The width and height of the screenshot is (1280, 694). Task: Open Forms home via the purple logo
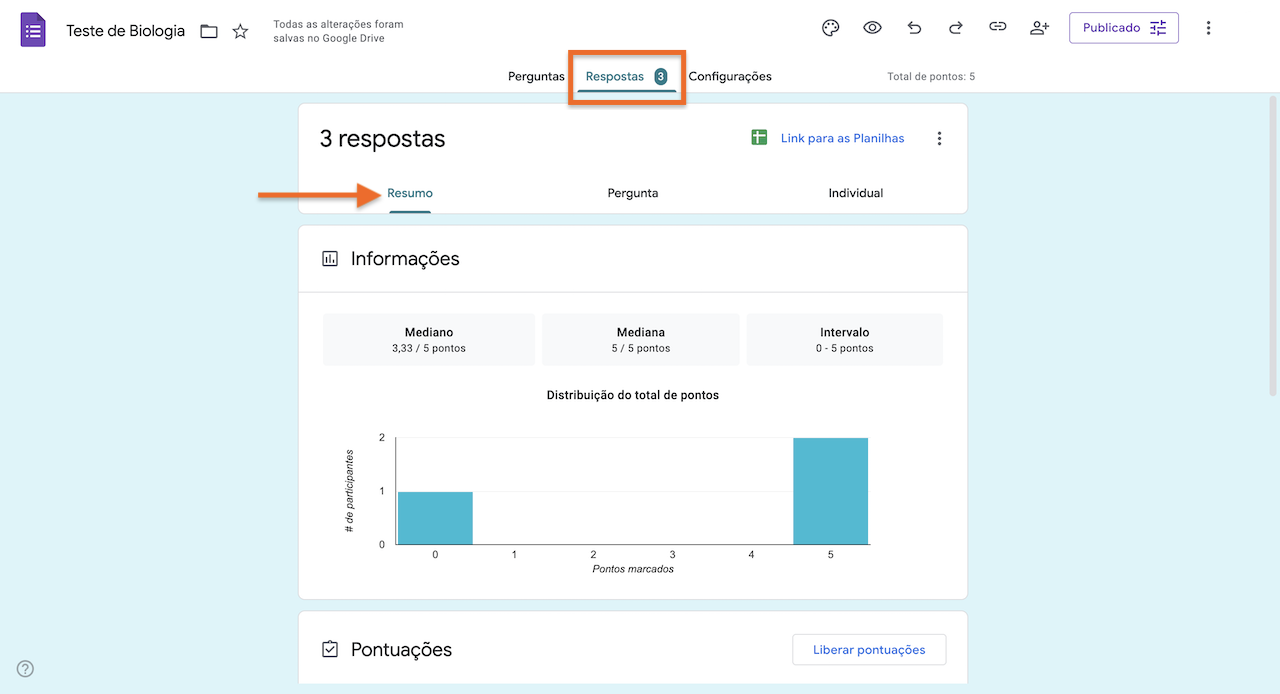[x=33, y=29]
